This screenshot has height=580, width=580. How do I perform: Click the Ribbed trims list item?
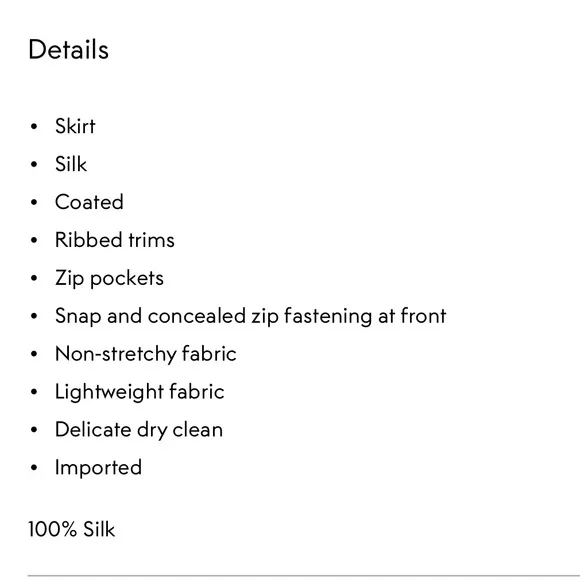[x=115, y=240]
